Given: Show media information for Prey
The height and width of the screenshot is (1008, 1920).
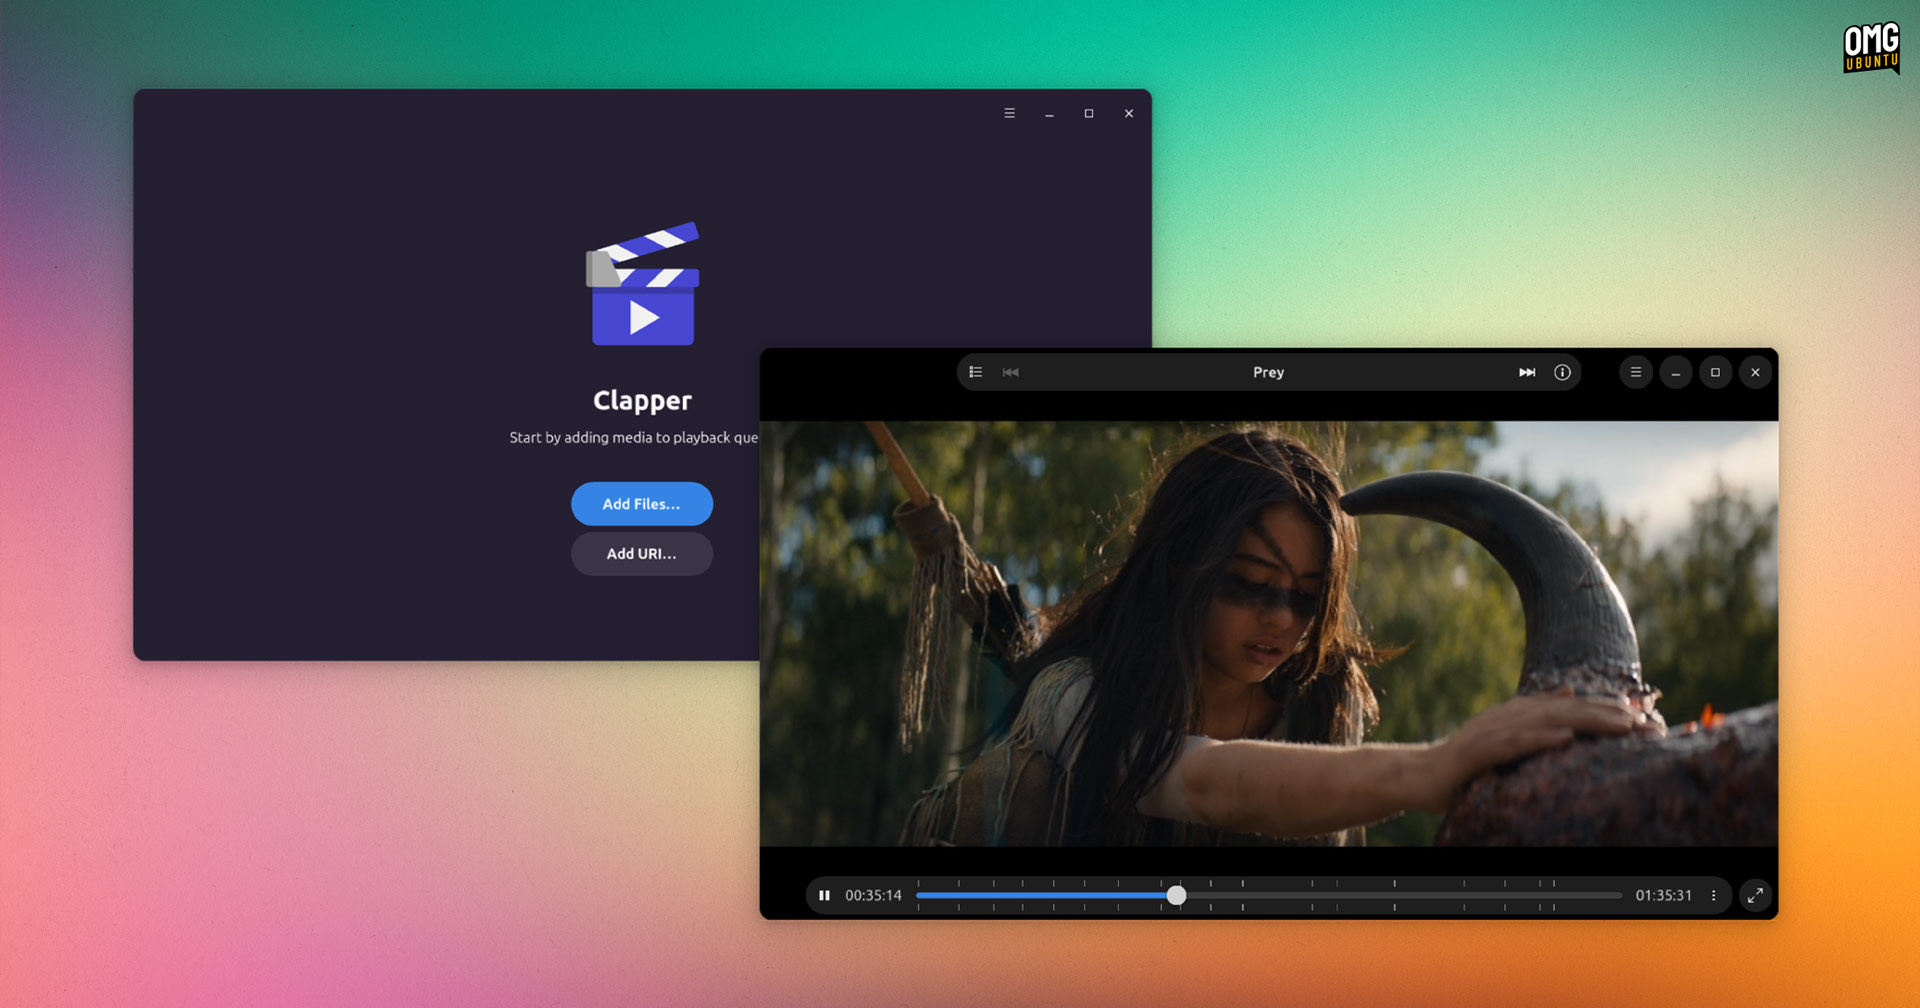Looking at the screenshot, I should tap(1562, 371).
